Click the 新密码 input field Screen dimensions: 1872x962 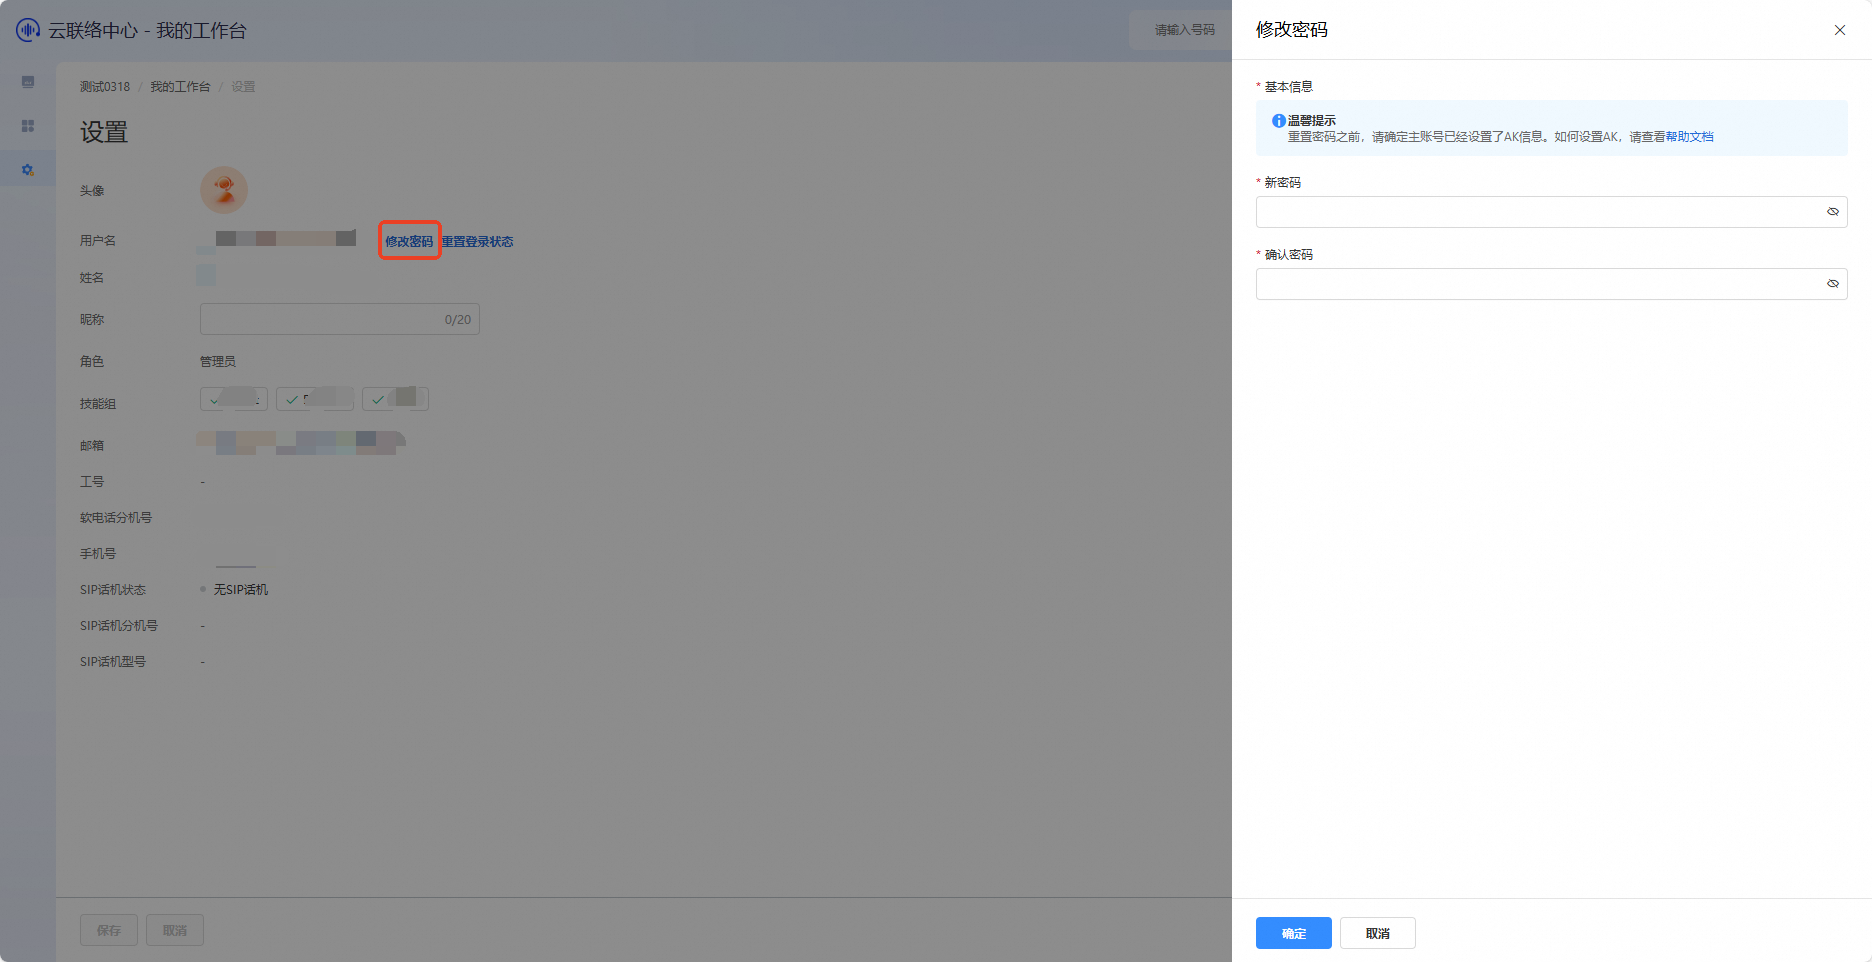click(x=1552, y=212)
